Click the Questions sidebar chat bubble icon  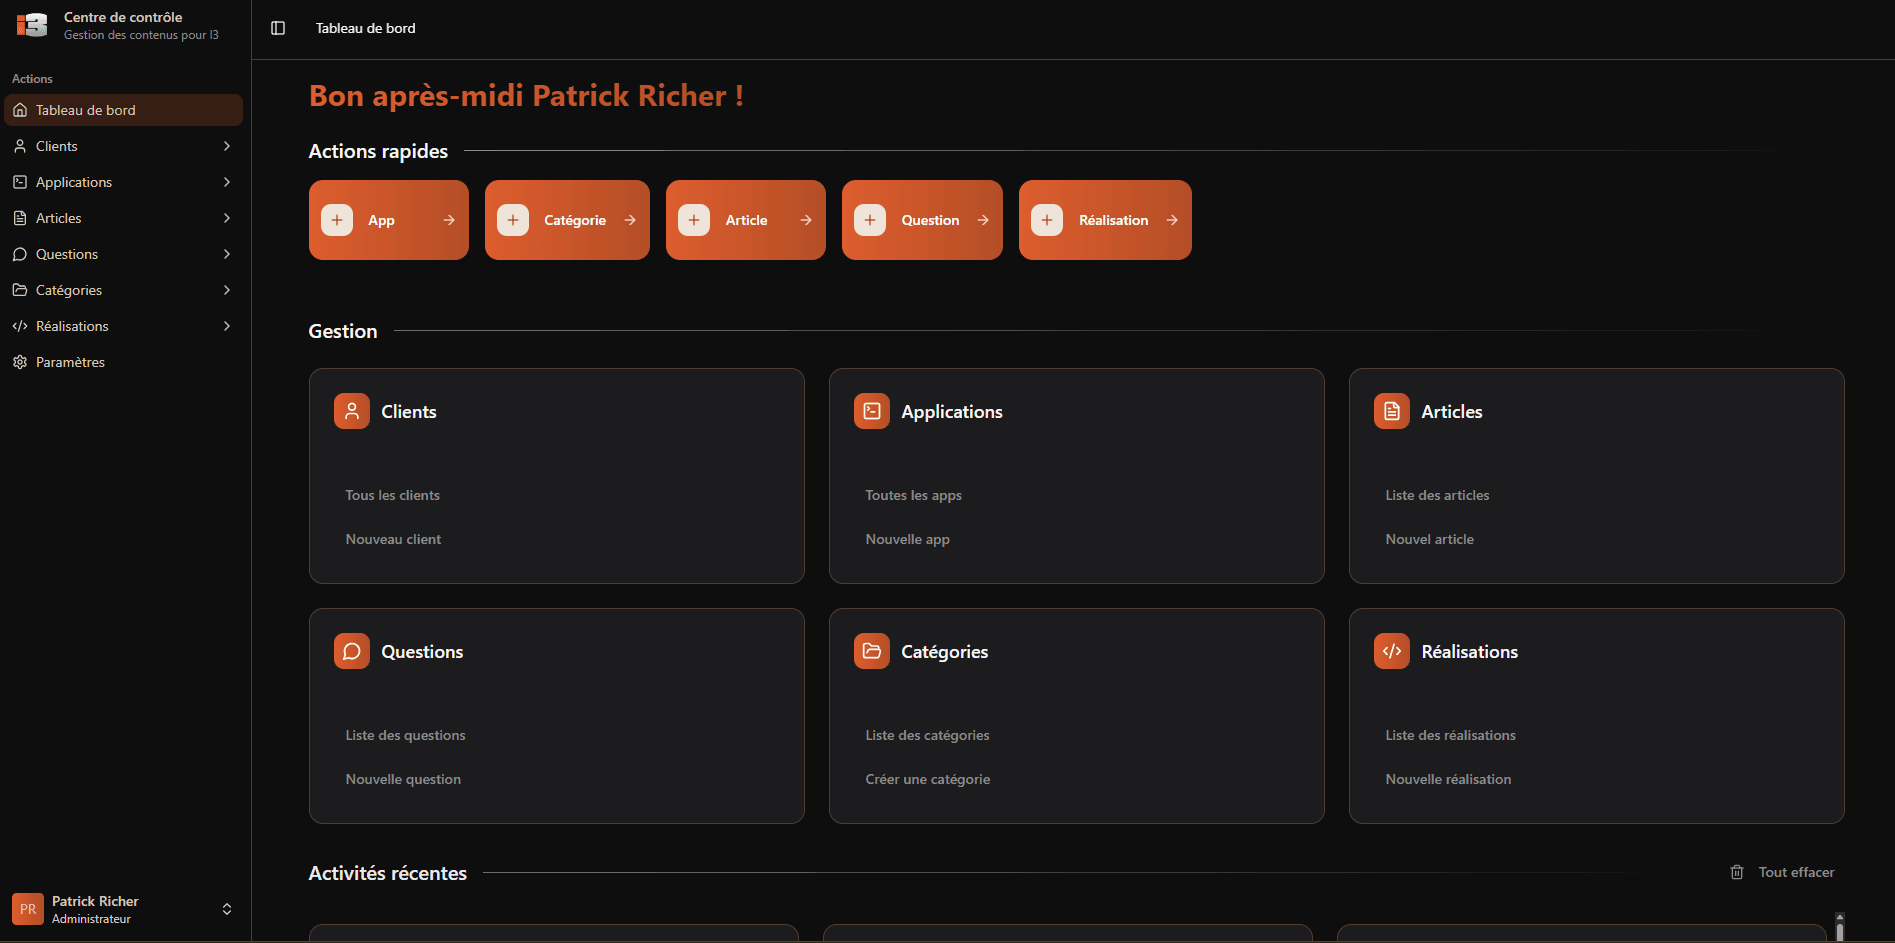click(20, 254)
